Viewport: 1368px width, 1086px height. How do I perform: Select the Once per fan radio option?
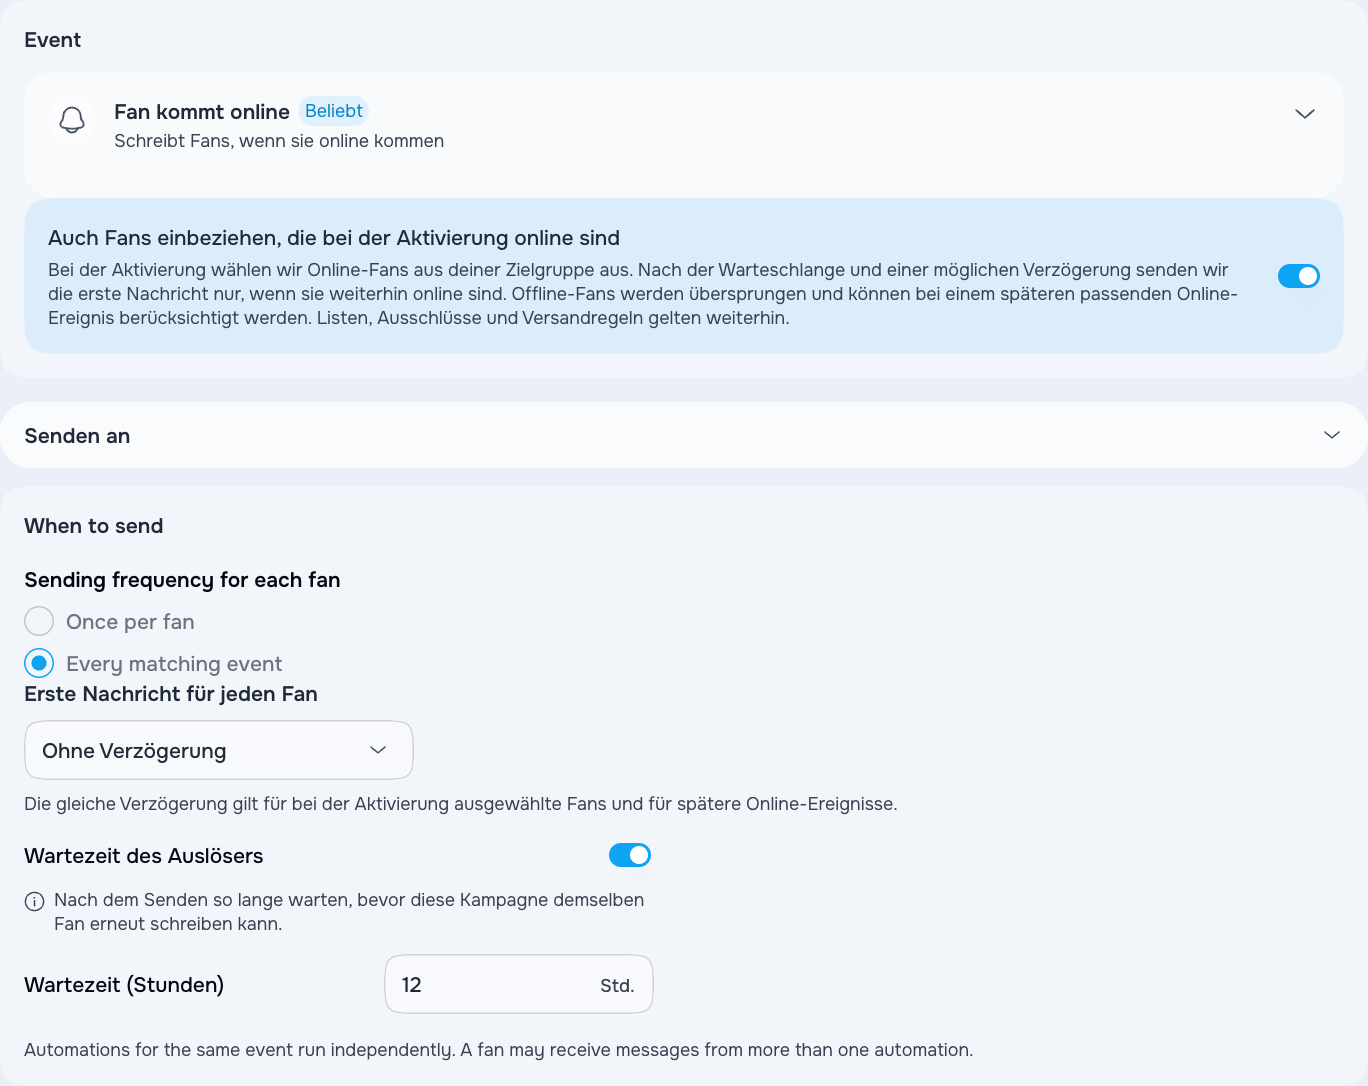39,621
